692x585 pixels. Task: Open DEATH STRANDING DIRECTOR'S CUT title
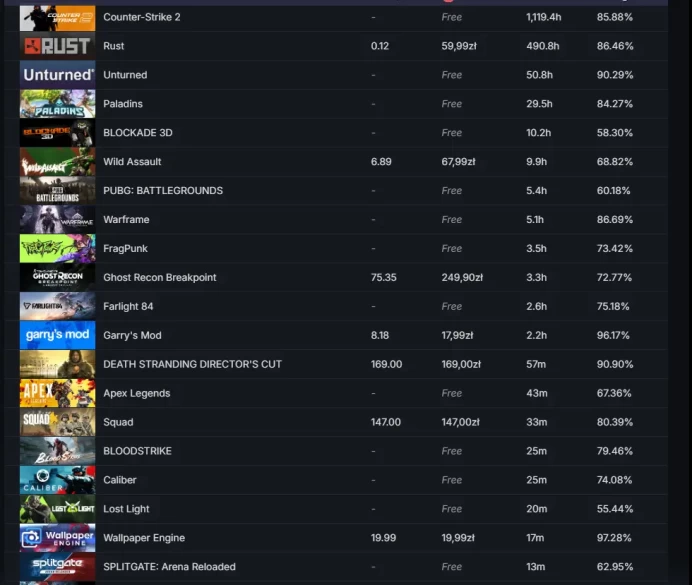coord(192,364)
